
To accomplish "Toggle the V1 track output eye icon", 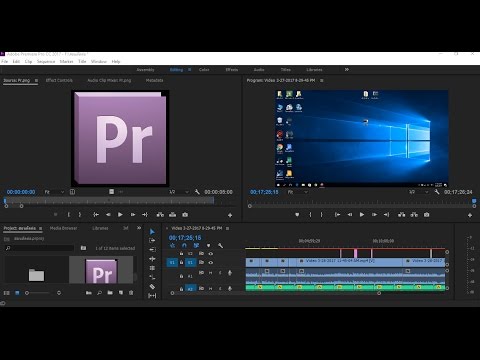I will pyautogui.click(x=210, y=262).
